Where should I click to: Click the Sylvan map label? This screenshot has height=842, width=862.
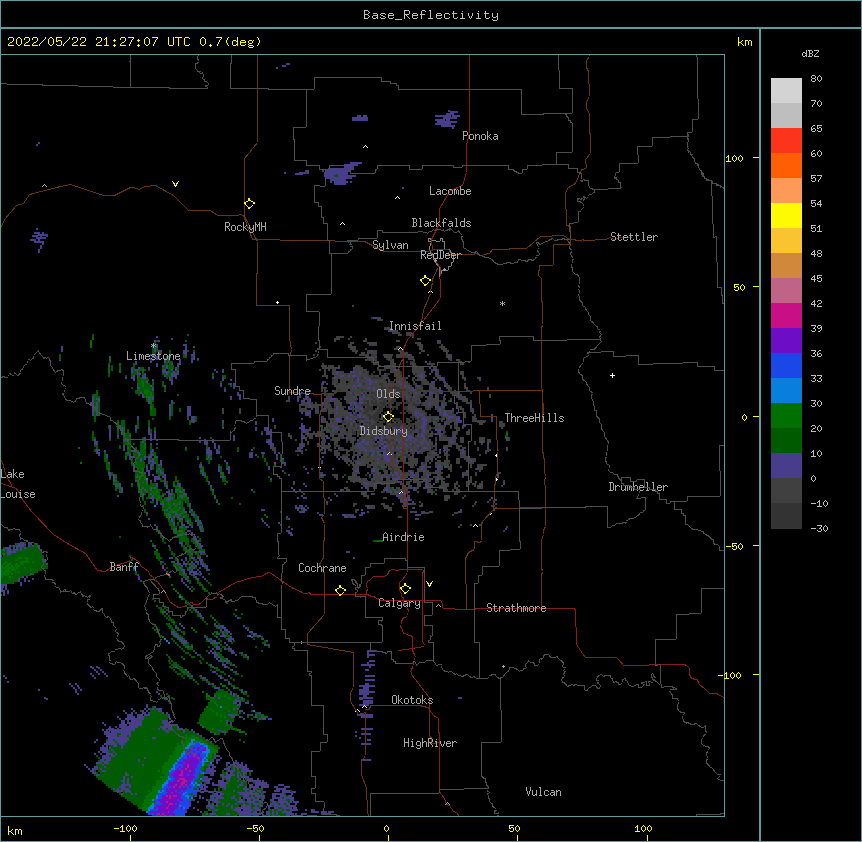coord(390,245)
